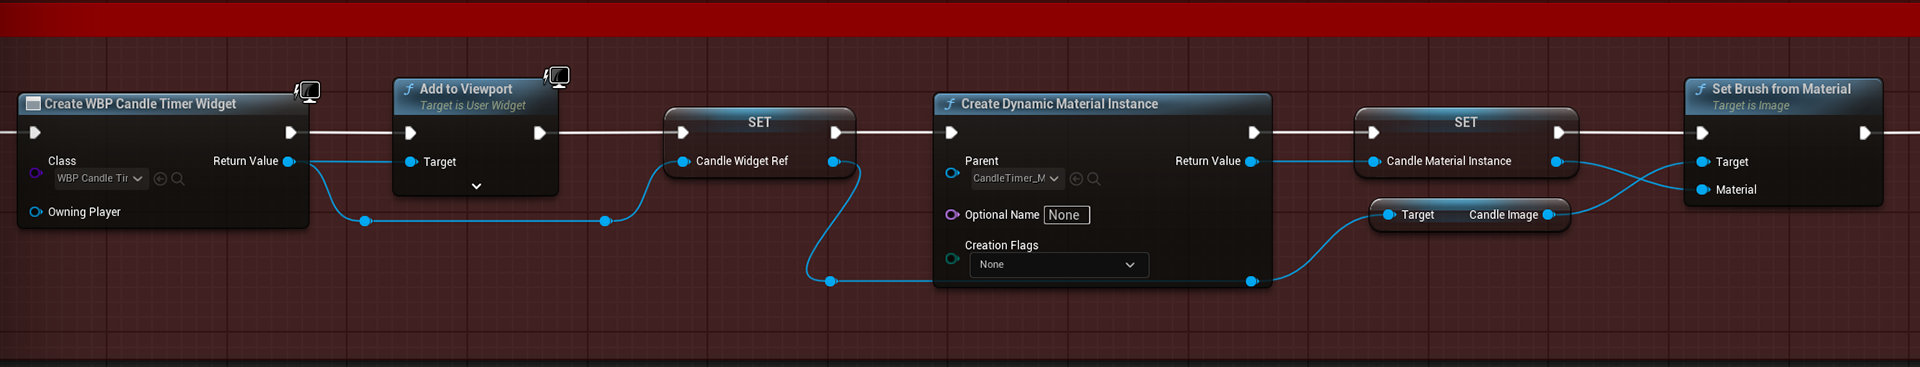Click exec output pin of SET Candle Widget Ref
Viewport: 1920px width, 367px height.
coord(835,132)
